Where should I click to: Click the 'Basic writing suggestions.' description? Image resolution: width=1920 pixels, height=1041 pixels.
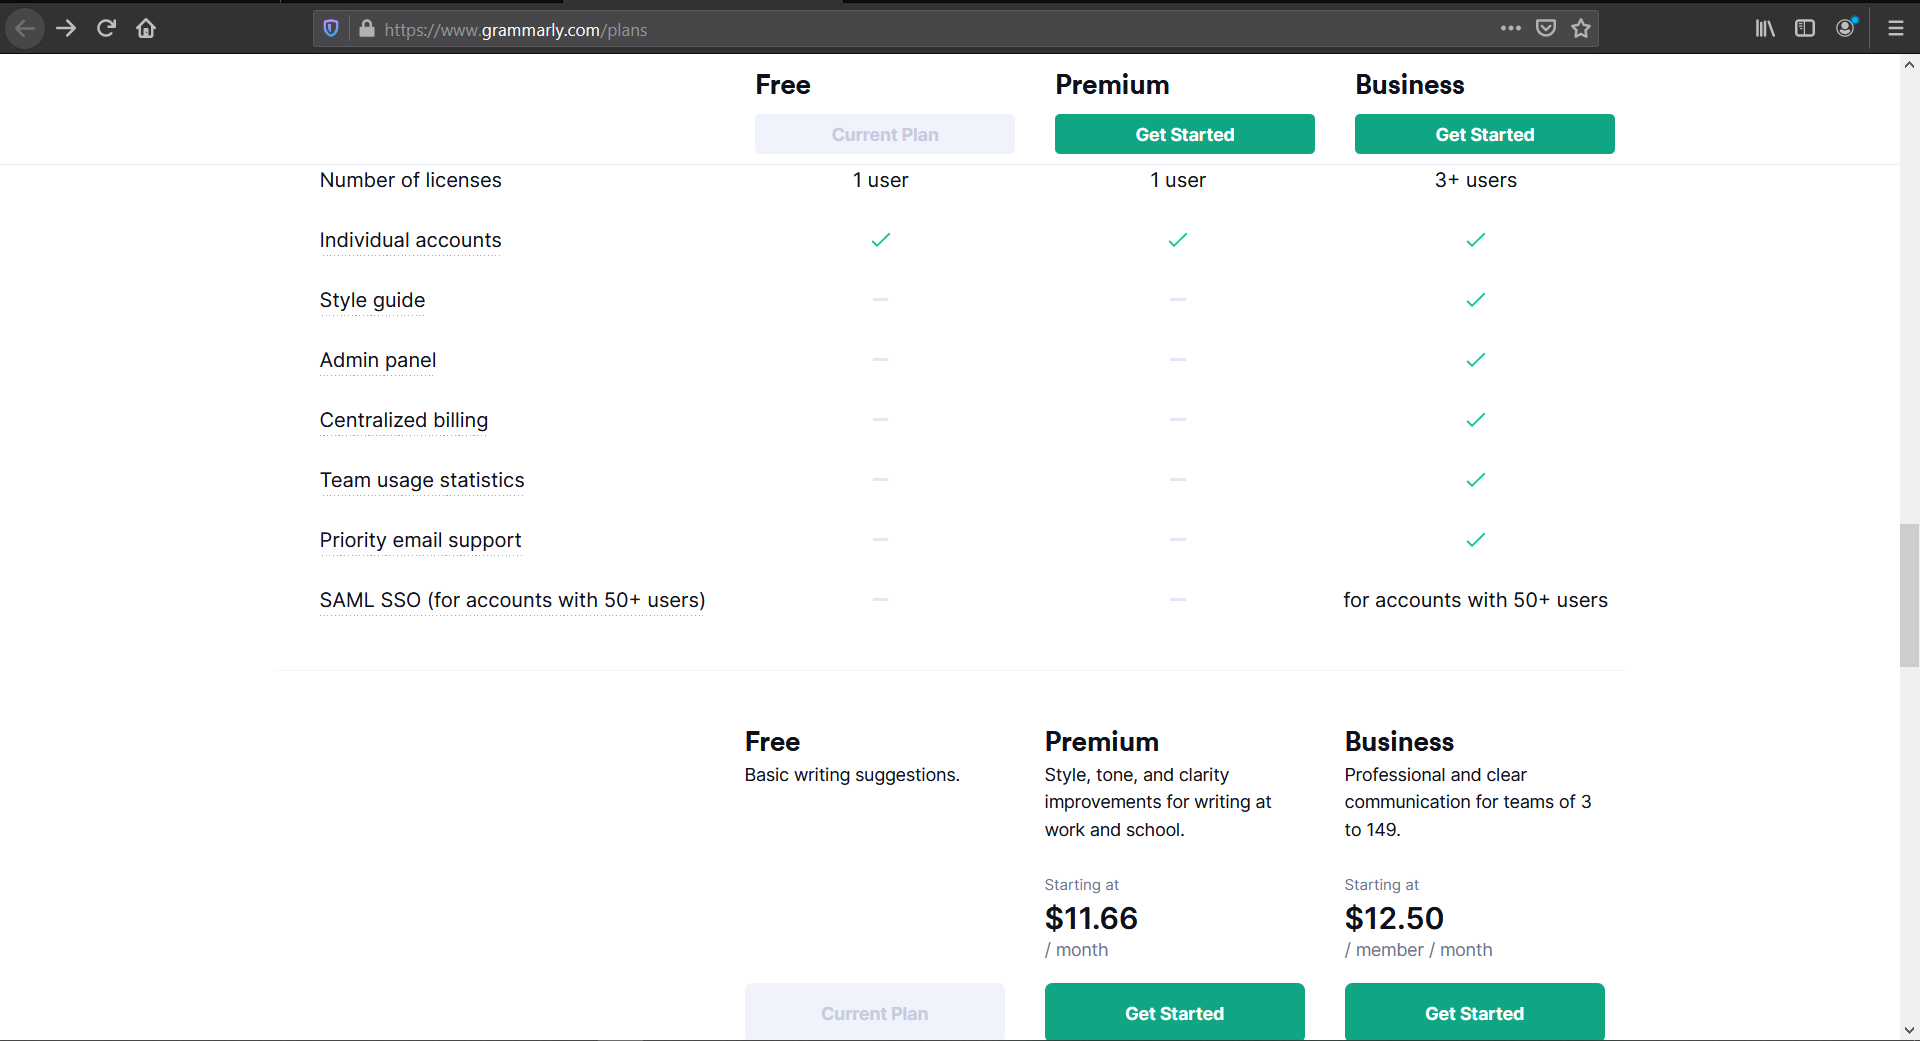[x=852, y=775]
